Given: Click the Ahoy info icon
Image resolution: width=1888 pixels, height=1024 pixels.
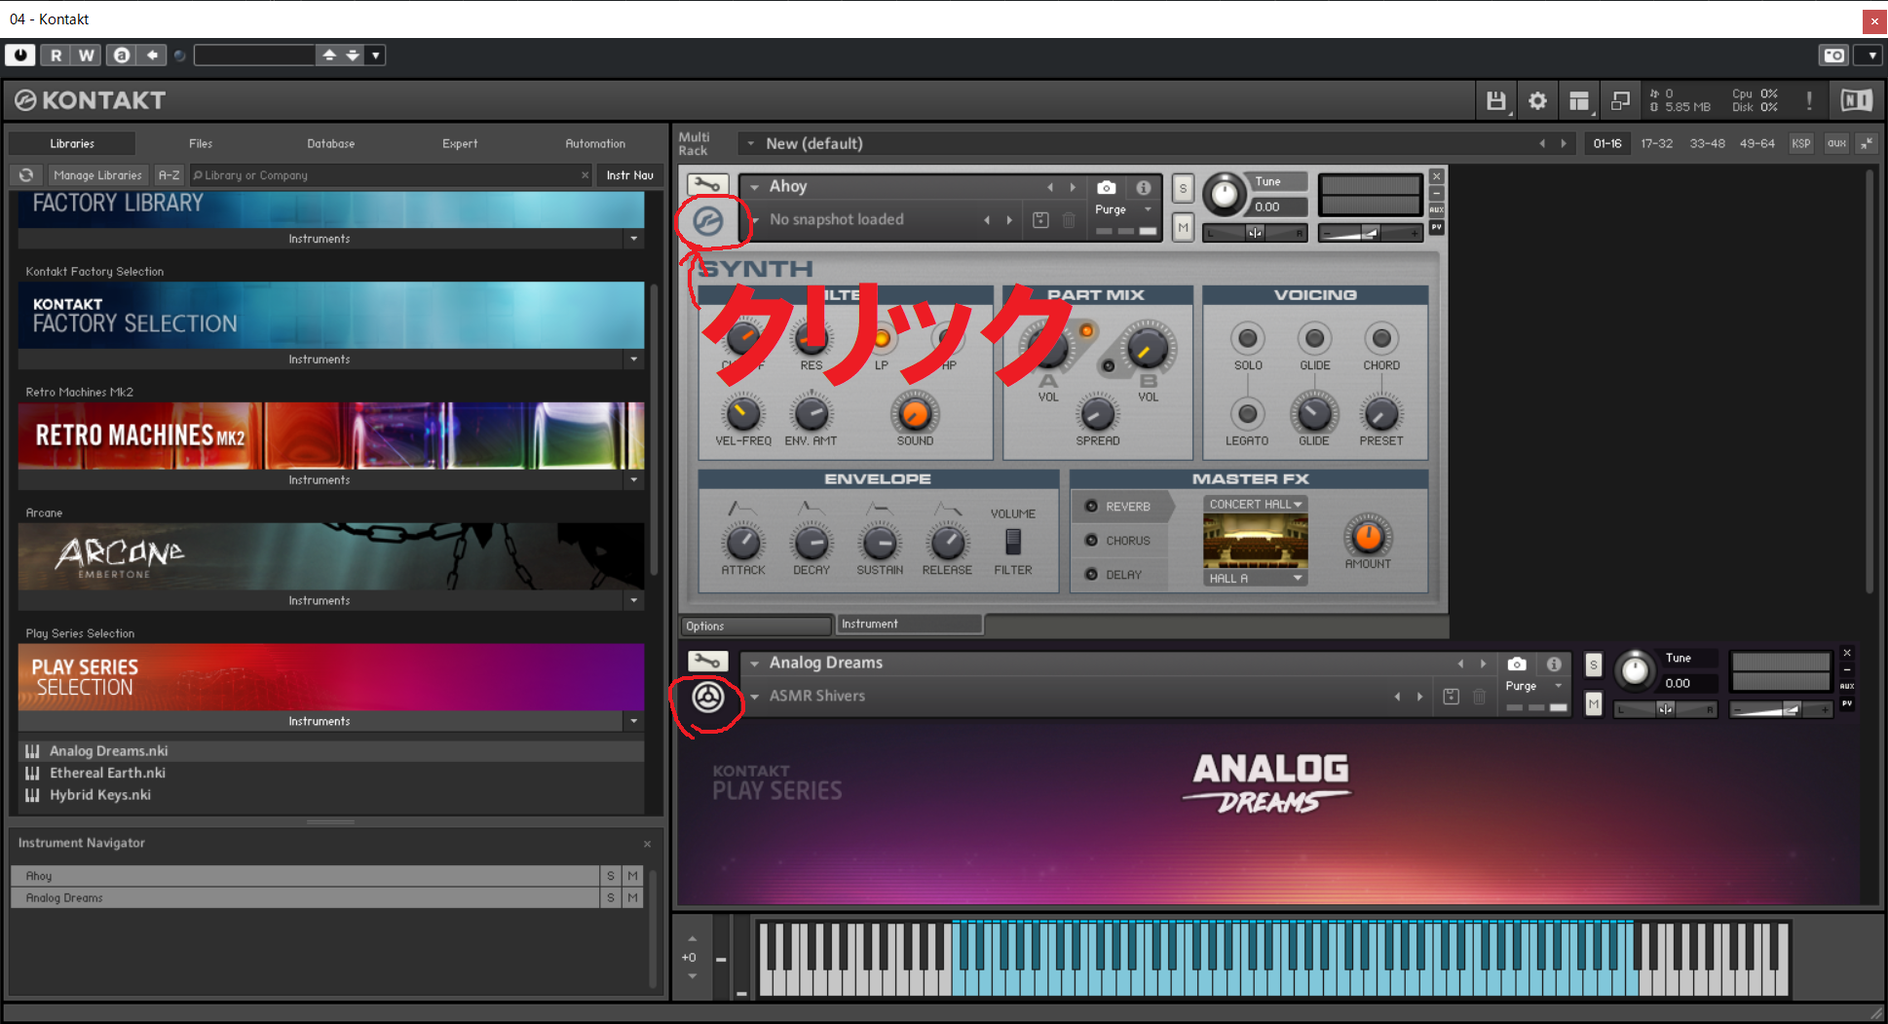Looking at the screenshot, I should [x=1143, y=187].
